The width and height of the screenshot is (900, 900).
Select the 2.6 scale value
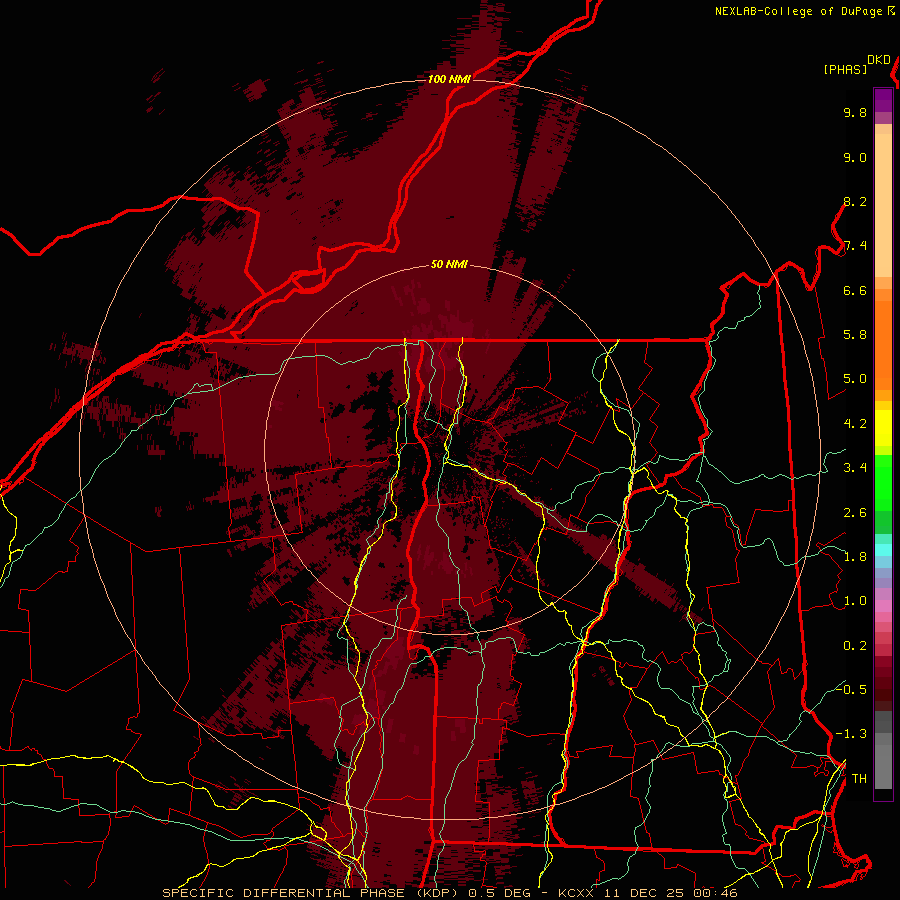pyautogui.click(x=855, y=512)
